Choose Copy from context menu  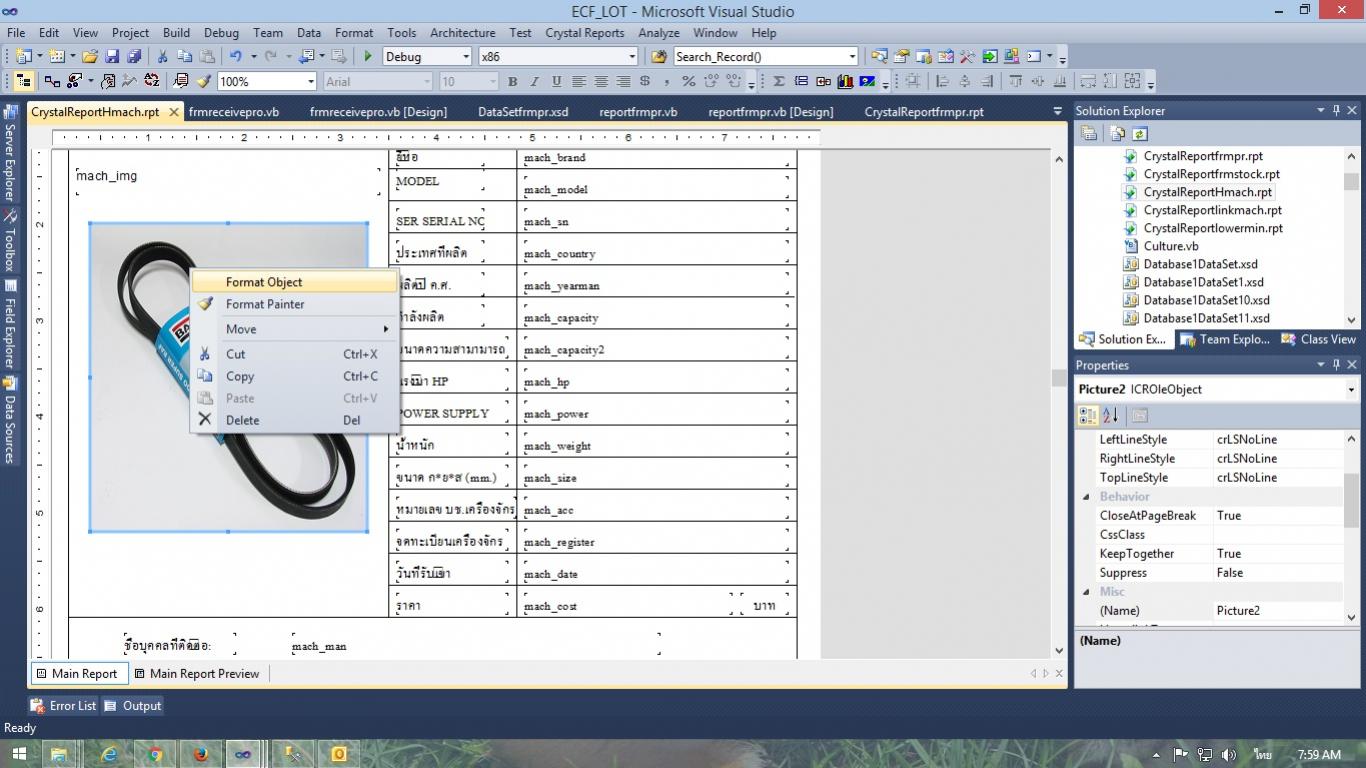tap(294, 376)
